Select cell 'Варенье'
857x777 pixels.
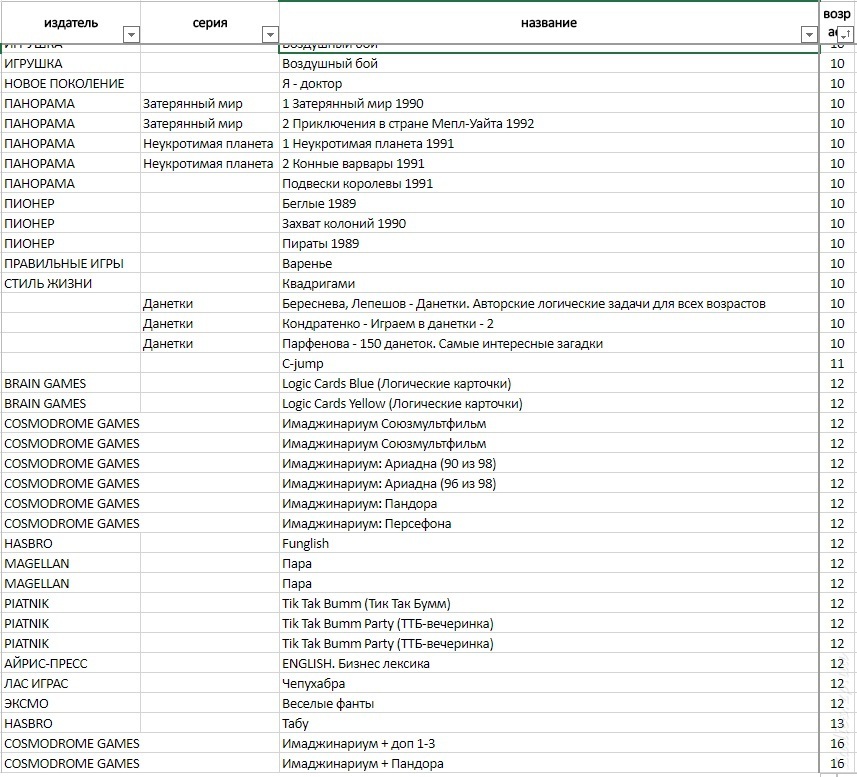click(x=549, y=263)
